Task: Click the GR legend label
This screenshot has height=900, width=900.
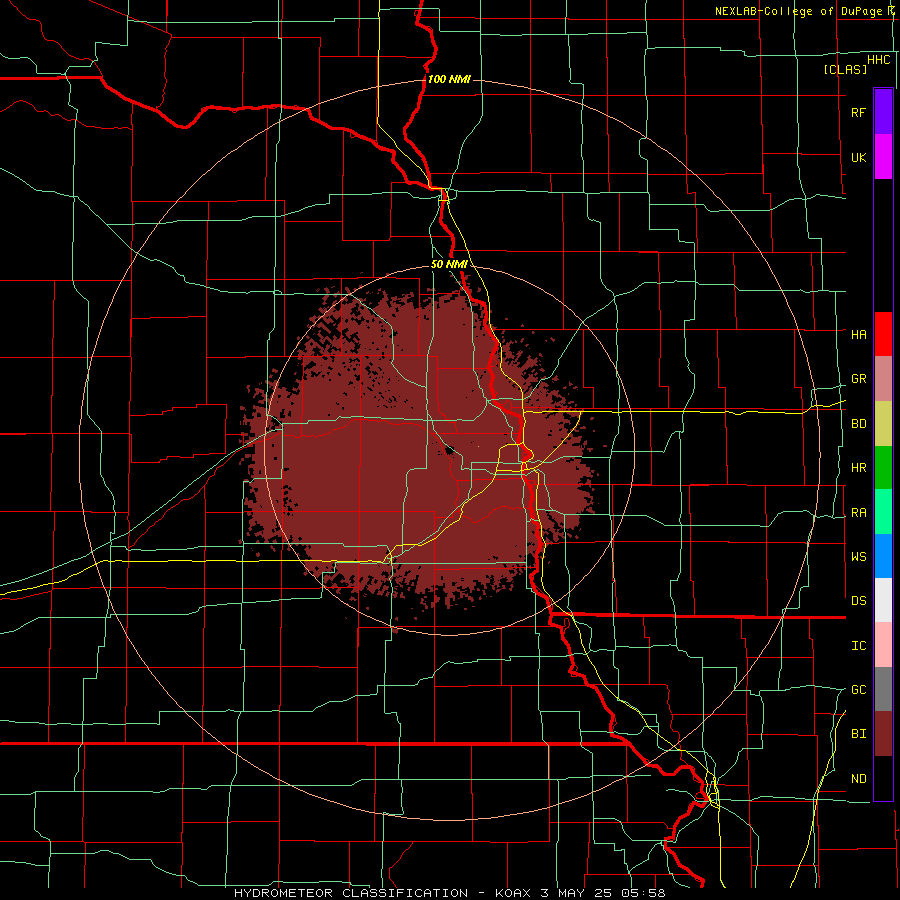Action: pyautogui.click(x=858, y=379)
